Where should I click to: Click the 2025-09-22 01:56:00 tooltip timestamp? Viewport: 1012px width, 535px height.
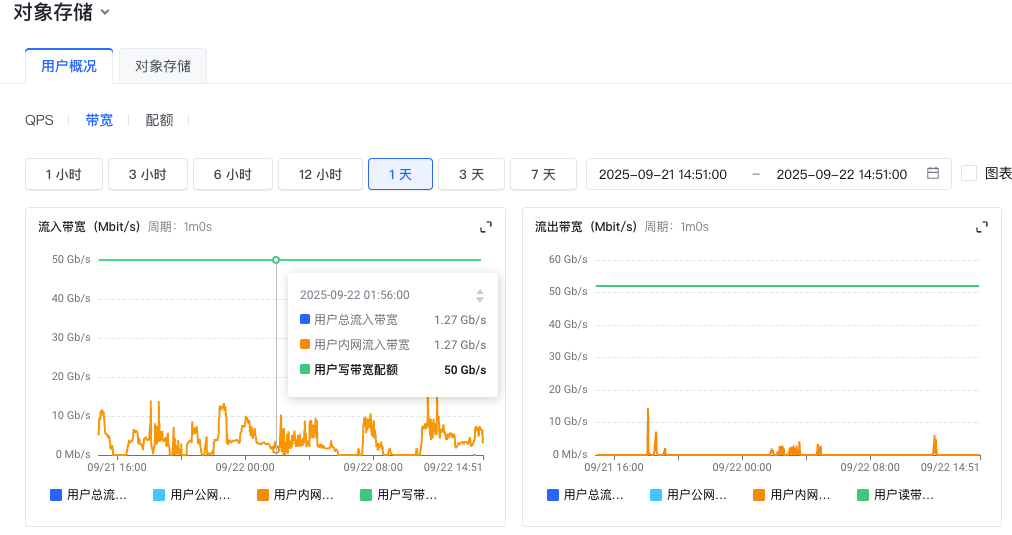coord(354,295)
